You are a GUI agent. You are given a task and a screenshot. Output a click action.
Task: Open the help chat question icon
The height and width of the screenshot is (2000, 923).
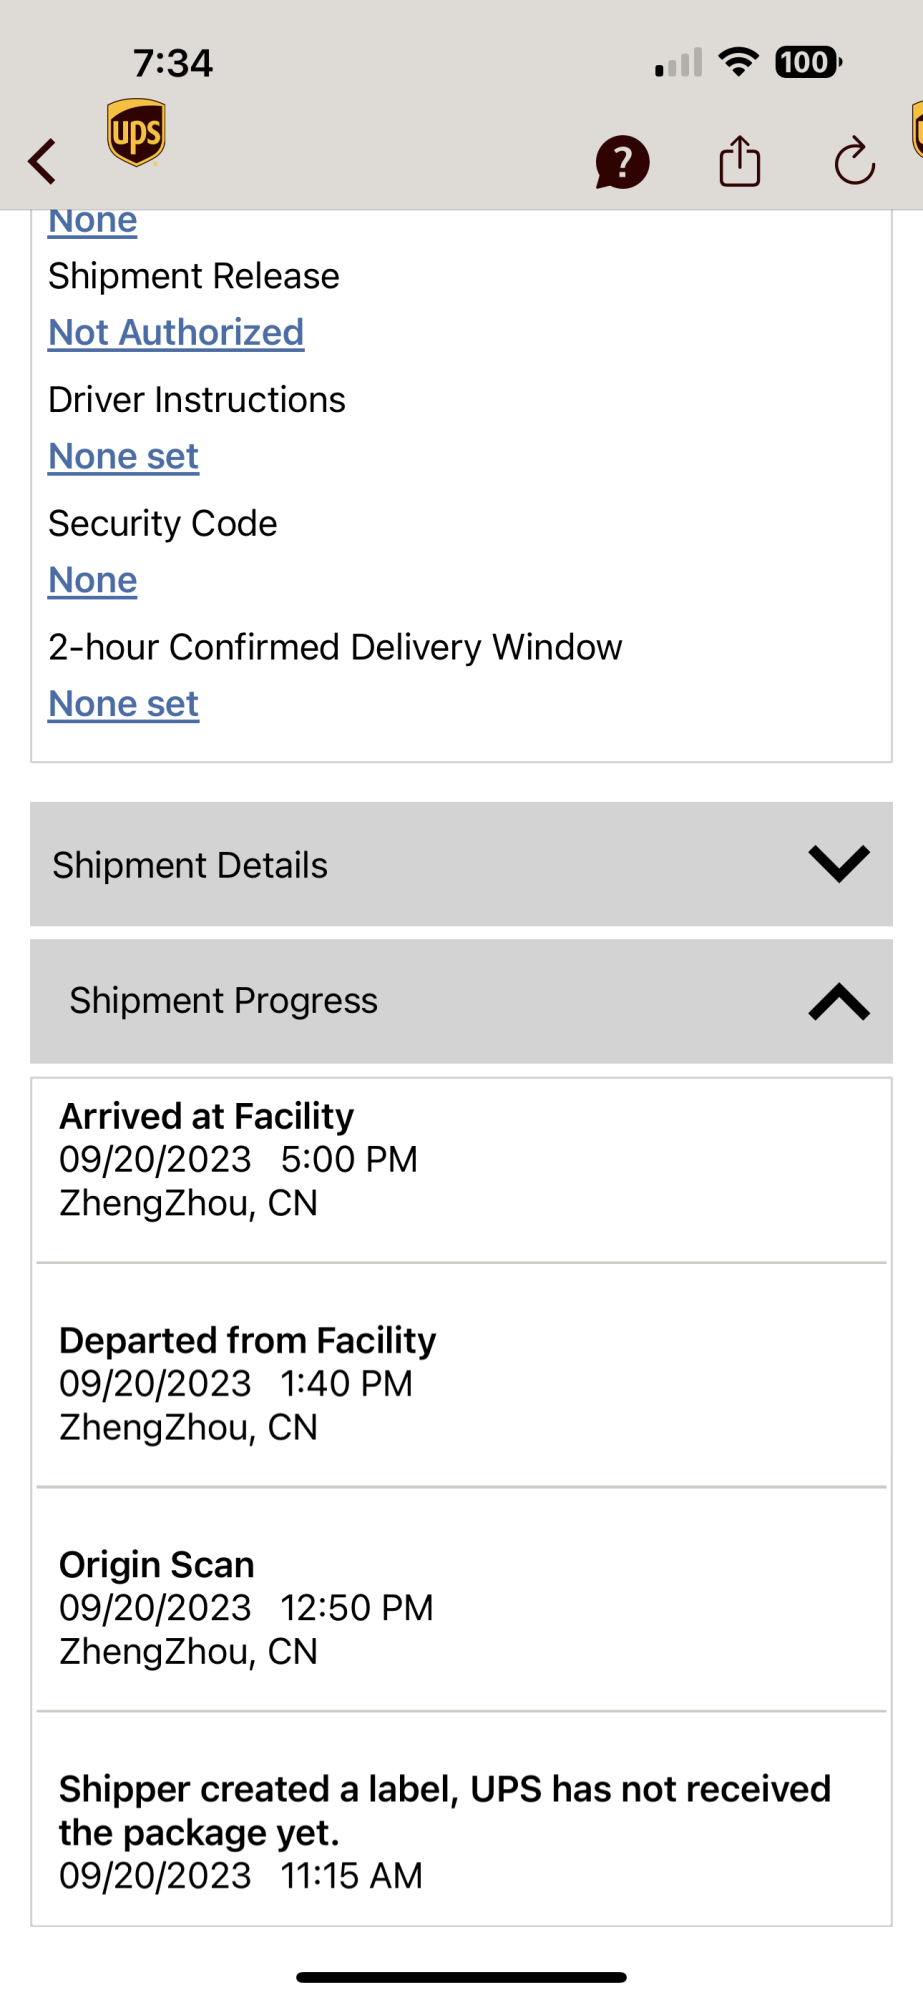pos(622,162)
